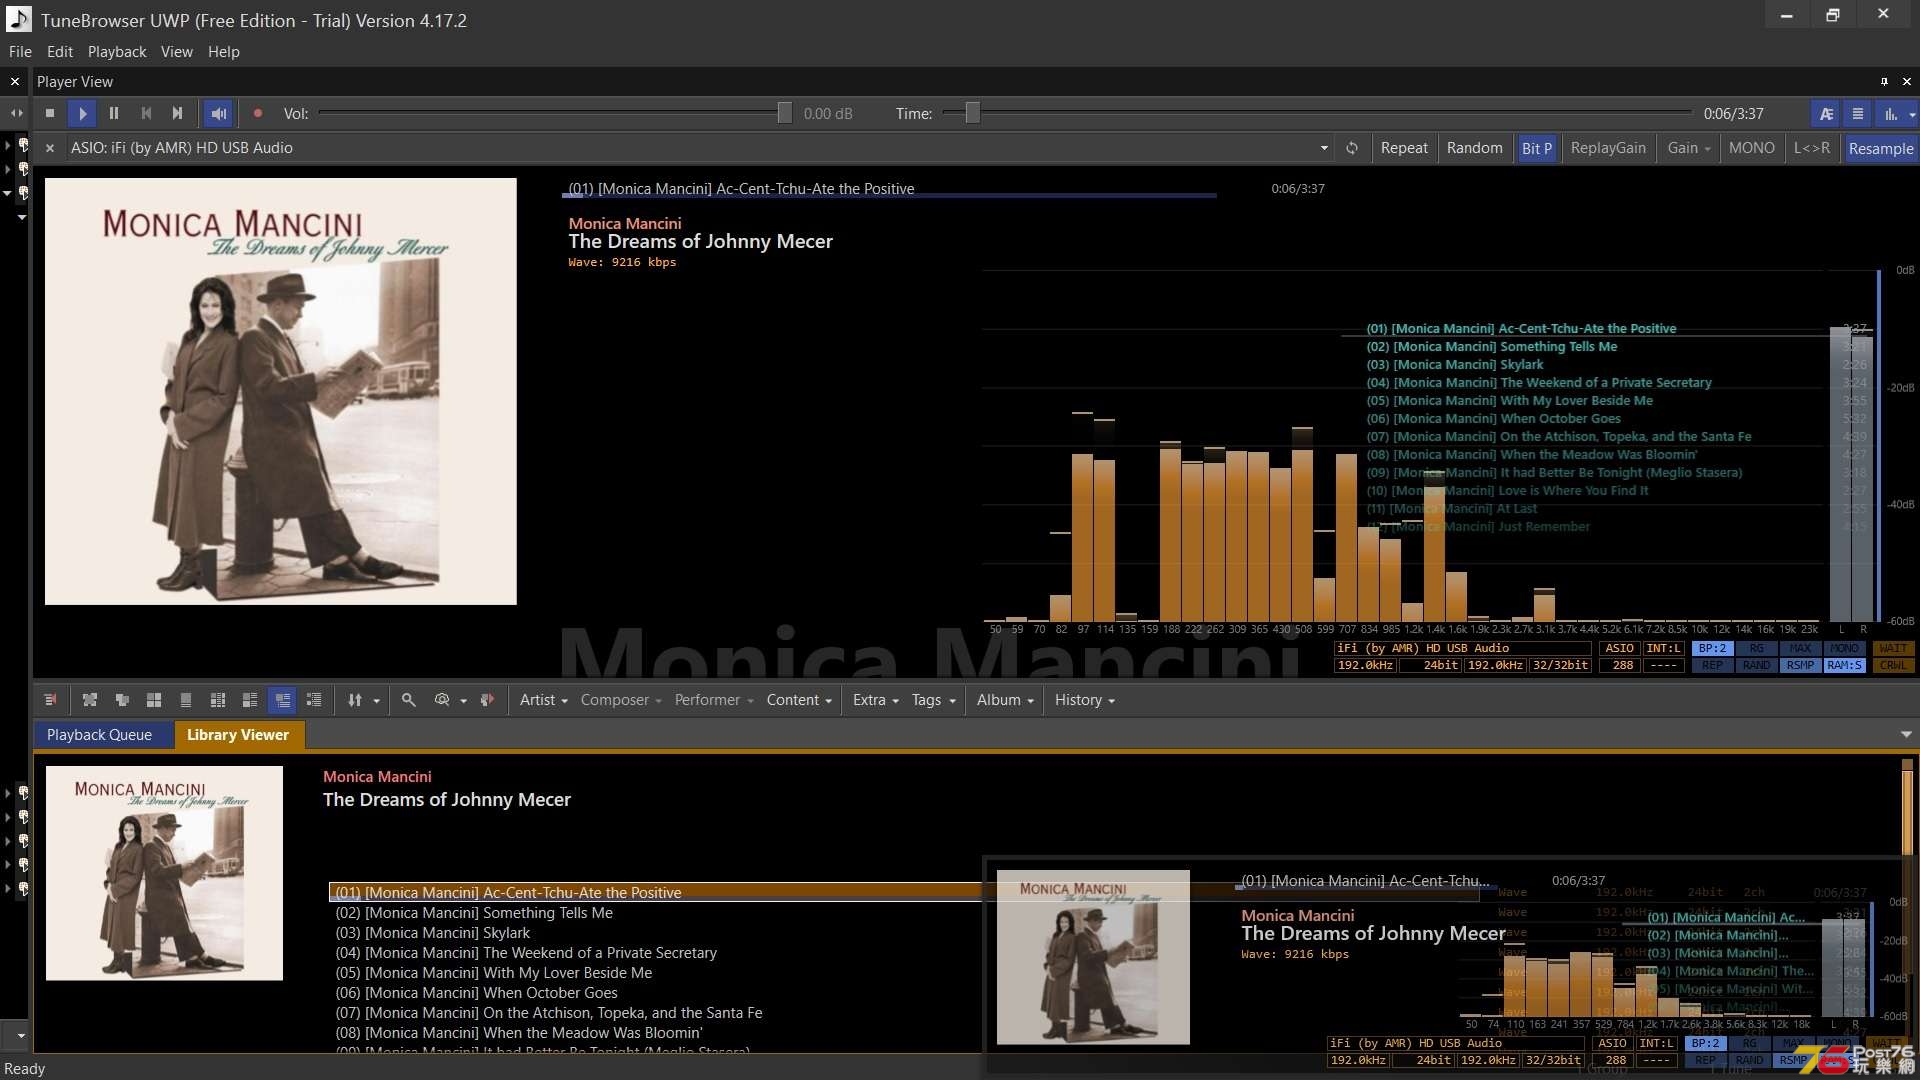Skip to the previous track
This screenshot has width=1920, height=1080.
click(146, 114)
